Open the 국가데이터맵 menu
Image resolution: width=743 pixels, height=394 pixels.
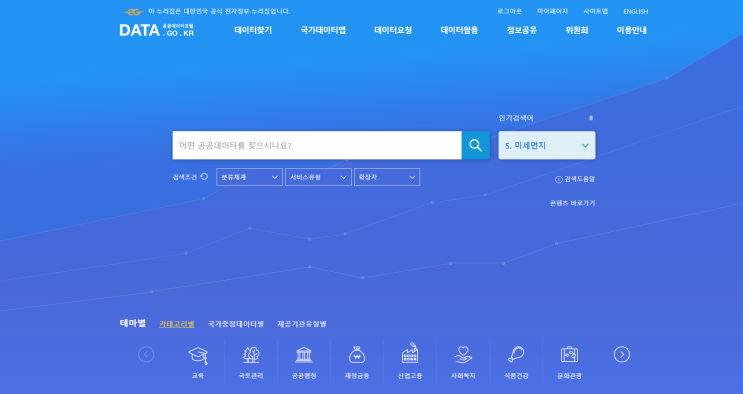[x=323, y=30]
